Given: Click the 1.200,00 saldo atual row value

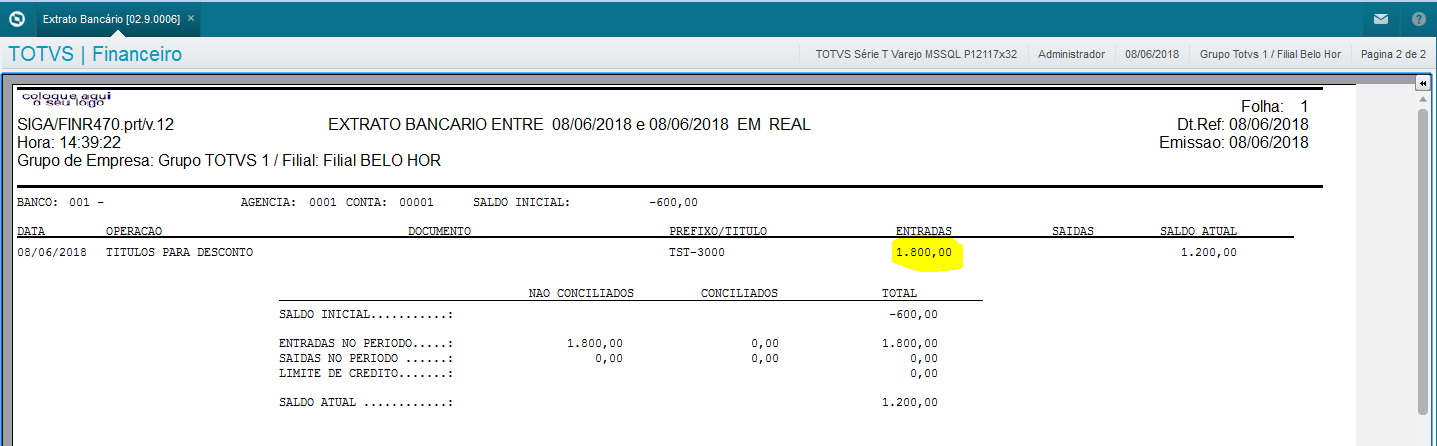Looking at the screenshot, I should tap(1208, 252).
